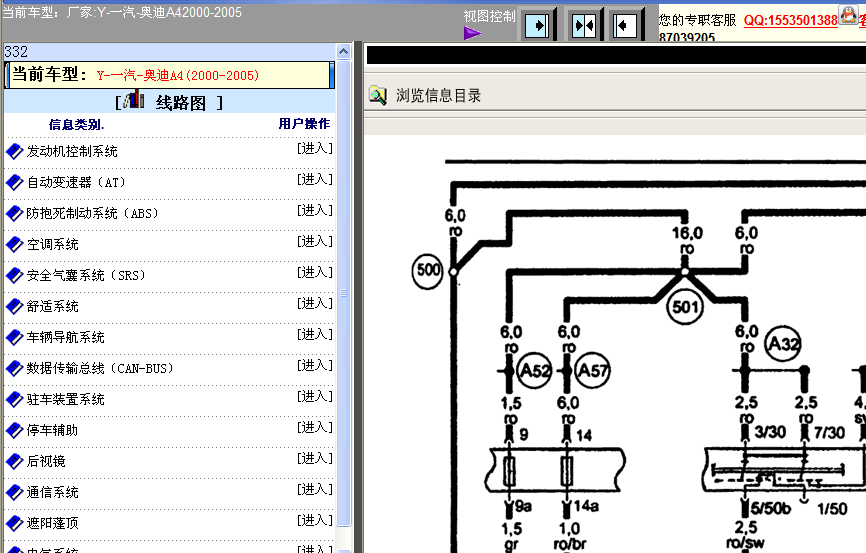Click [进入] for 防抱死制动系统（ABS）
The image size is (866, 553).
(315, 210)
